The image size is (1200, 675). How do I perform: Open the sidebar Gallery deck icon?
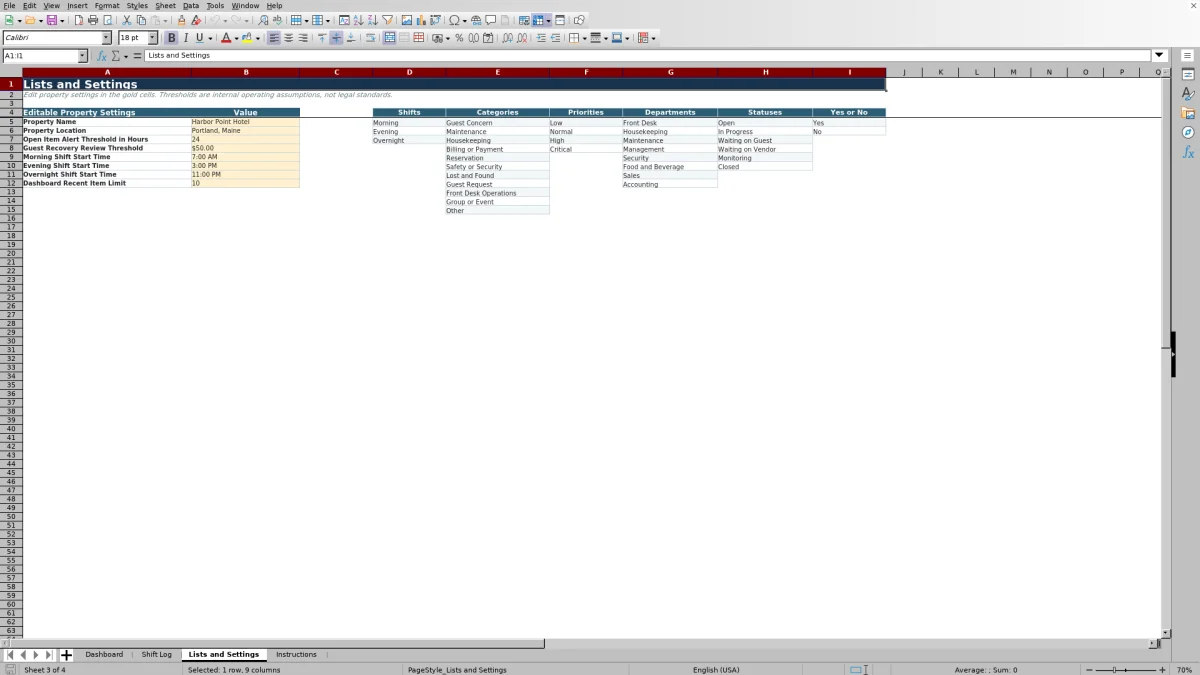coord(1188,113)
